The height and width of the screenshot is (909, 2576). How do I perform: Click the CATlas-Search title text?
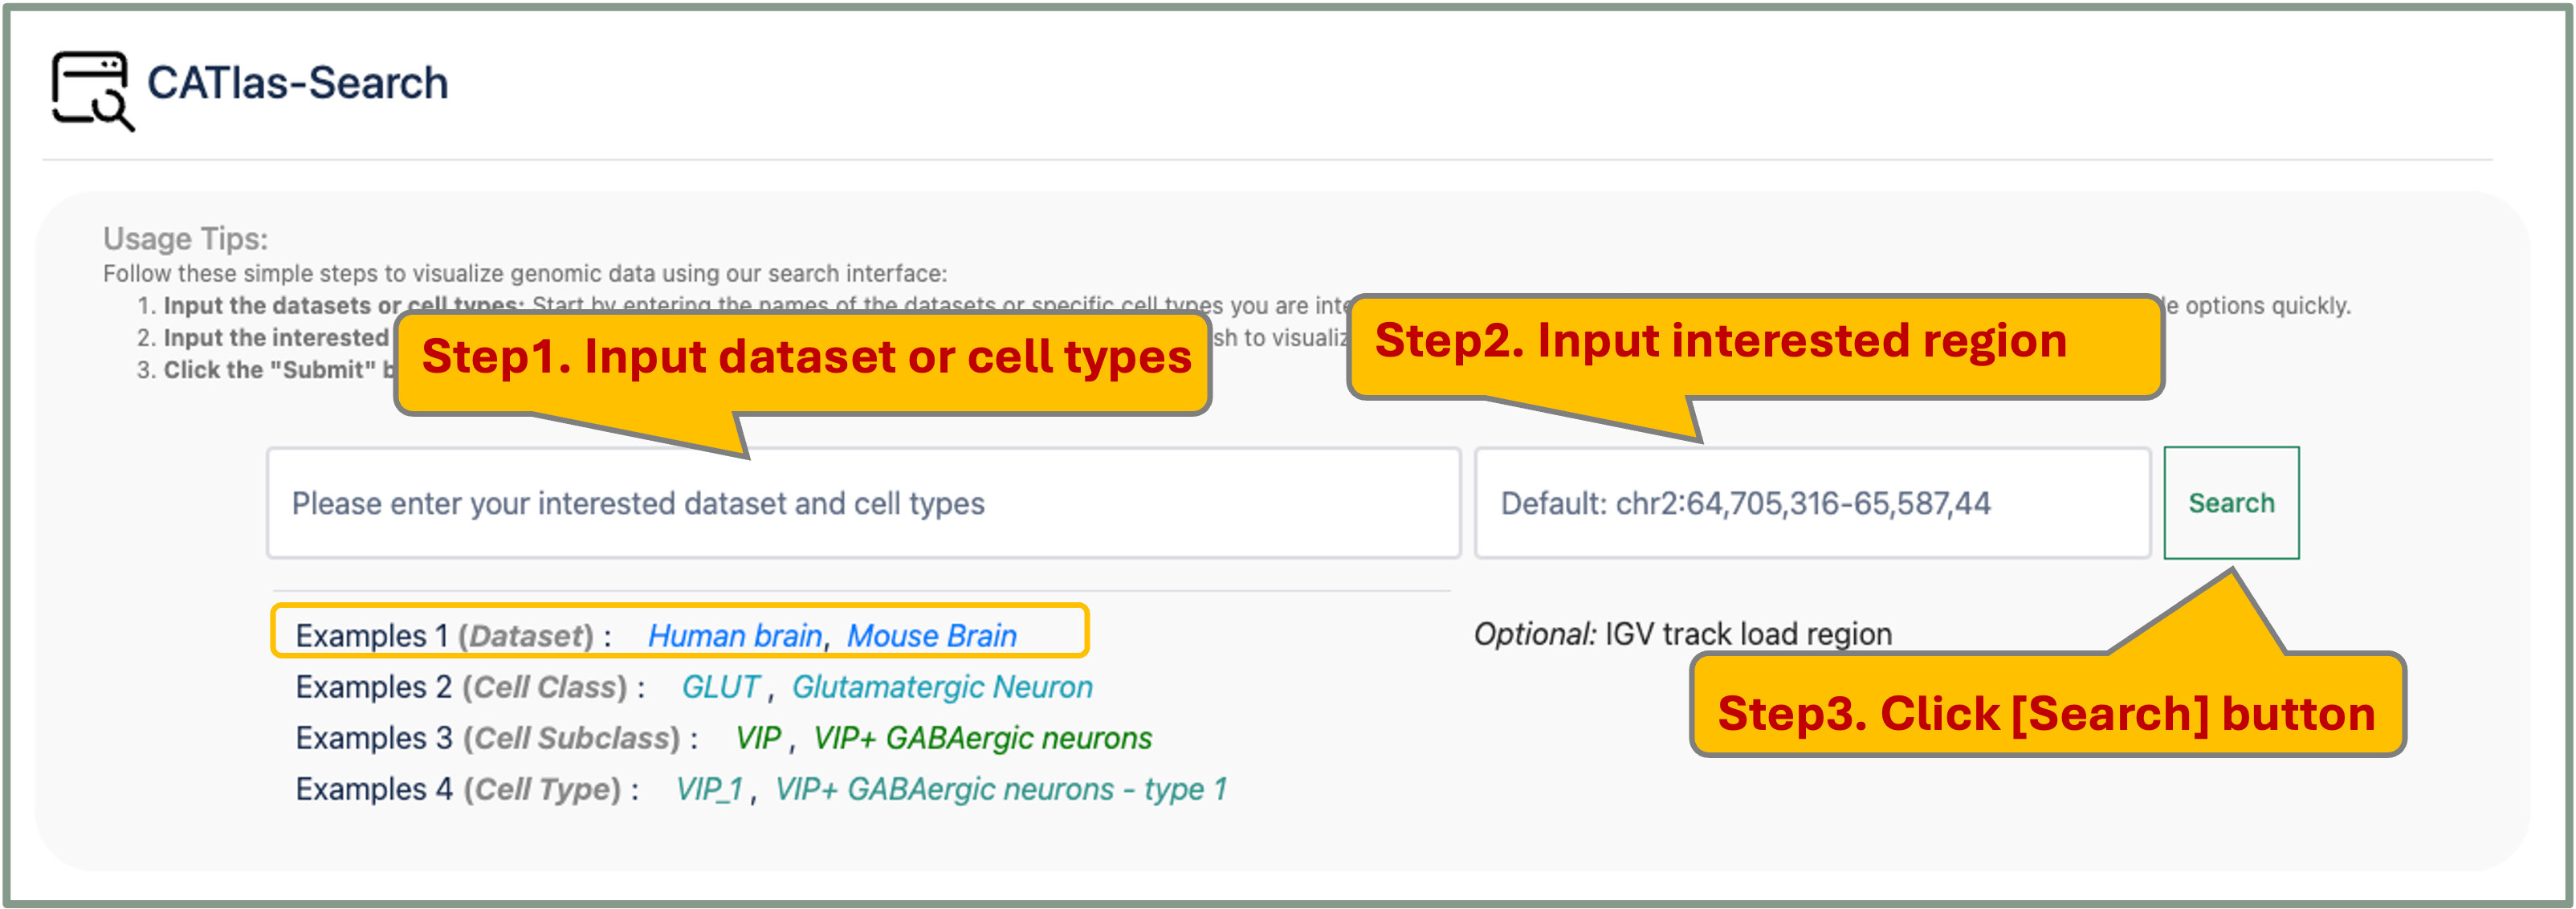point(298,83)
